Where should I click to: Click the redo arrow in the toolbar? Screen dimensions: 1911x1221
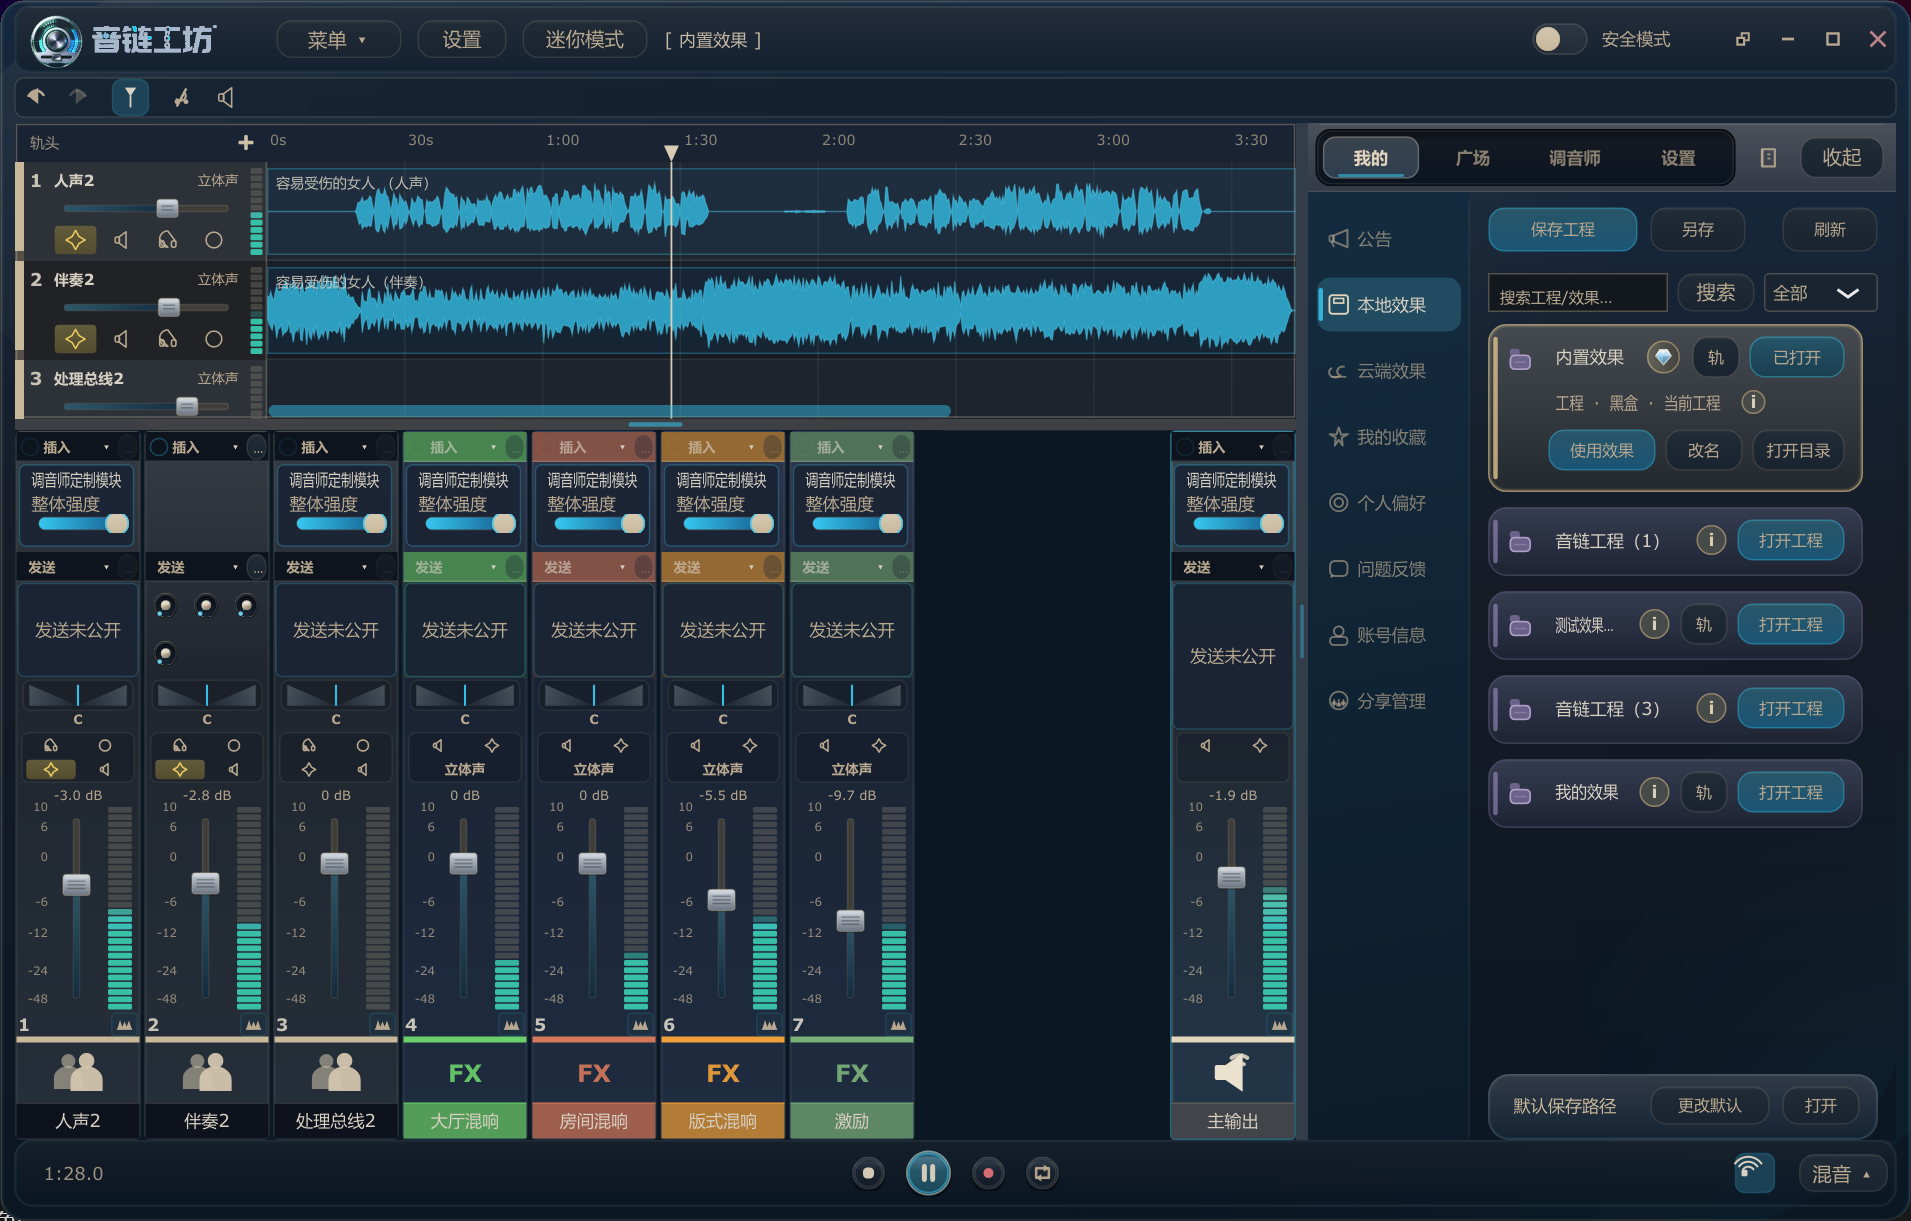[78, 97]
